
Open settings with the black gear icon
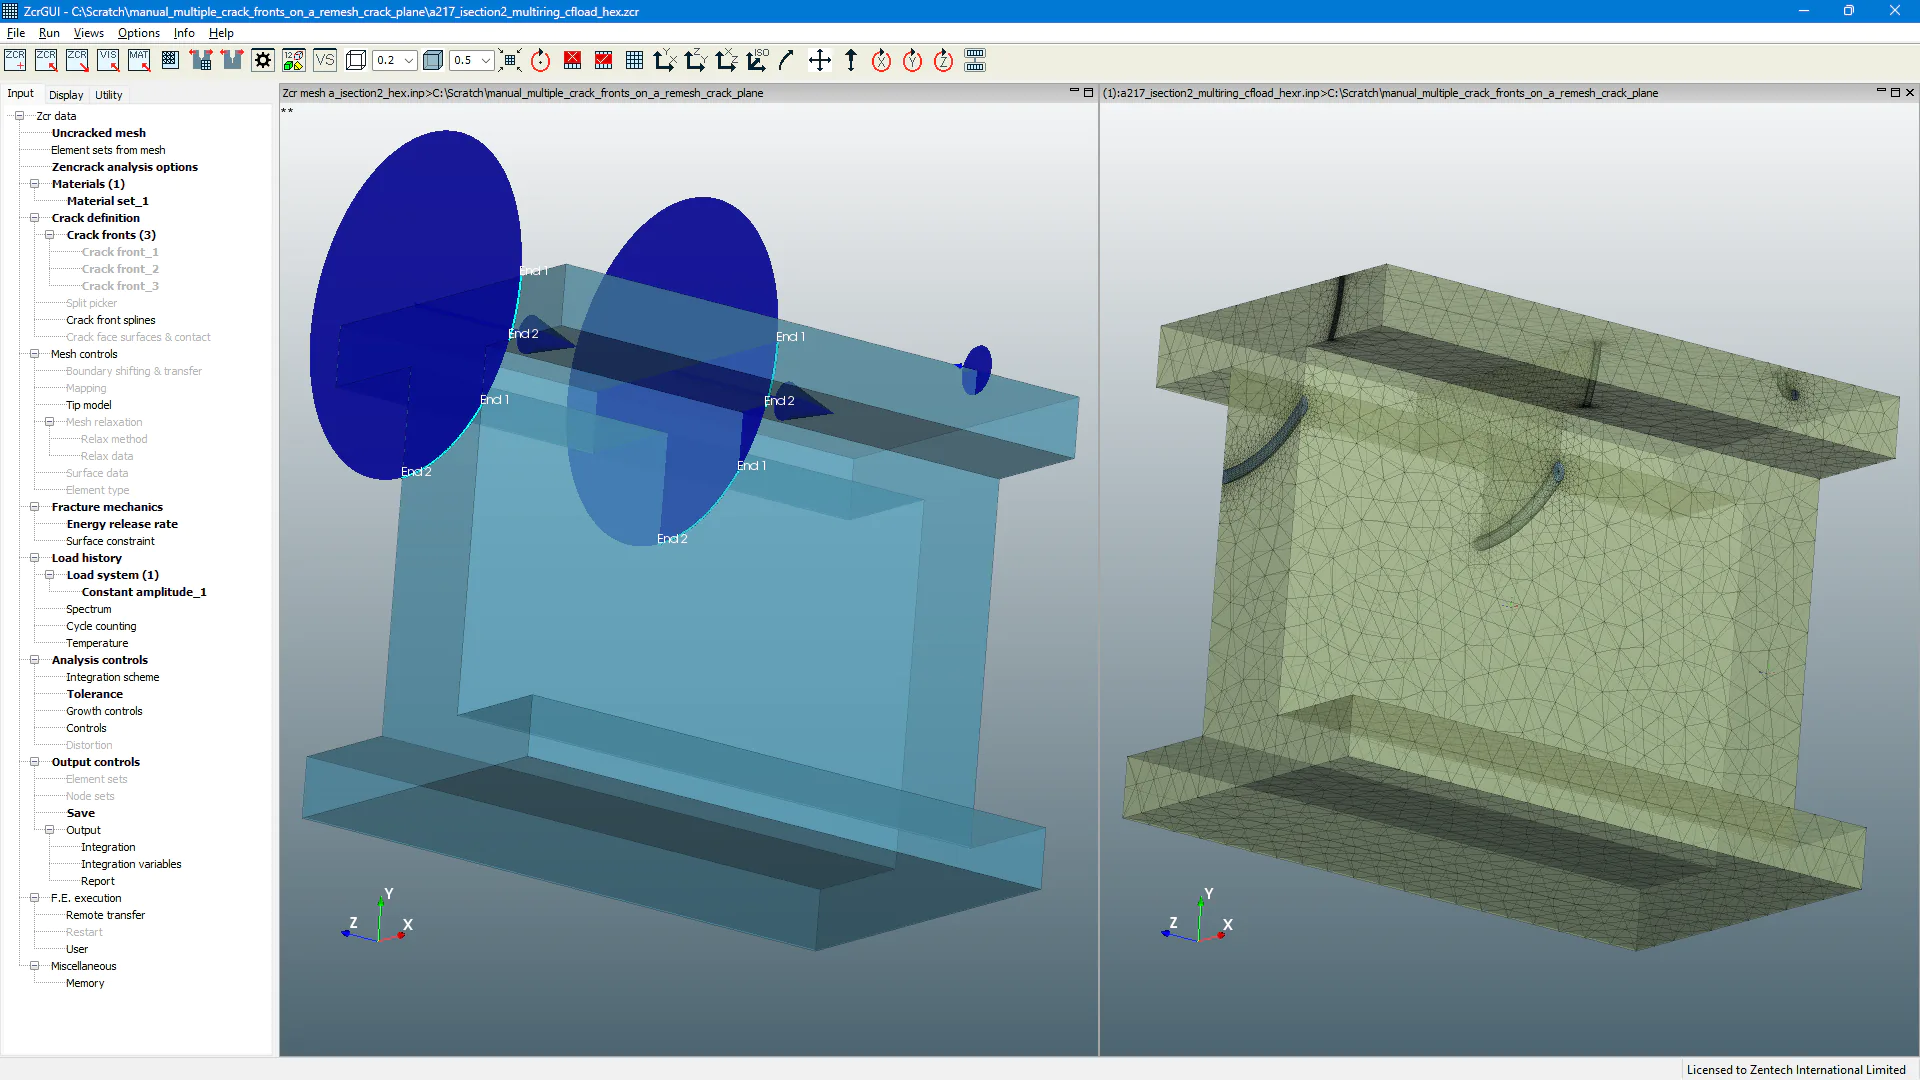(263, 60)
